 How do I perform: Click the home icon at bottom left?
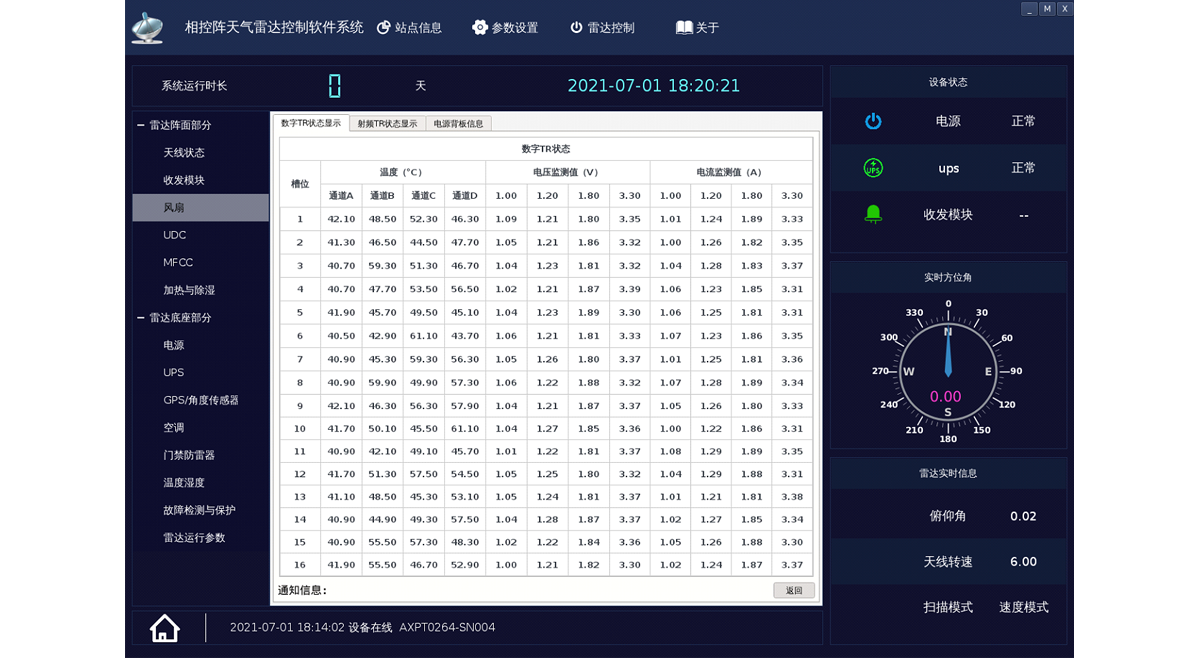click(165, 628)
